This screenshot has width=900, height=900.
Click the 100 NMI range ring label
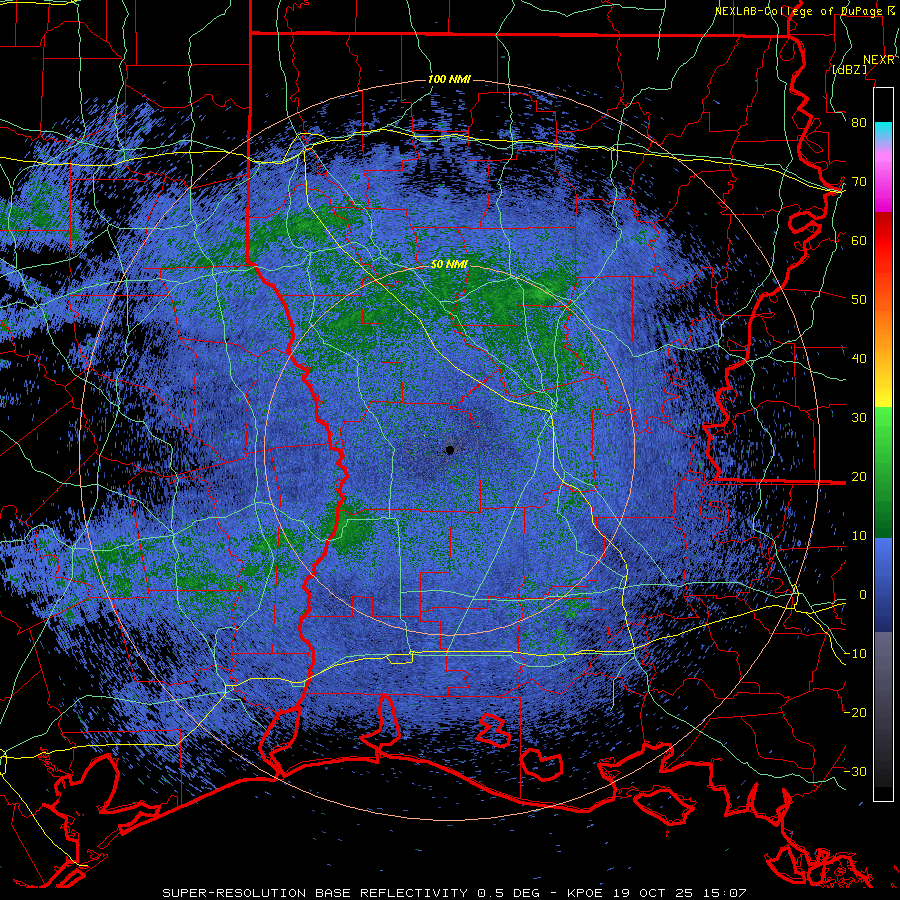[x=449, y=79]
